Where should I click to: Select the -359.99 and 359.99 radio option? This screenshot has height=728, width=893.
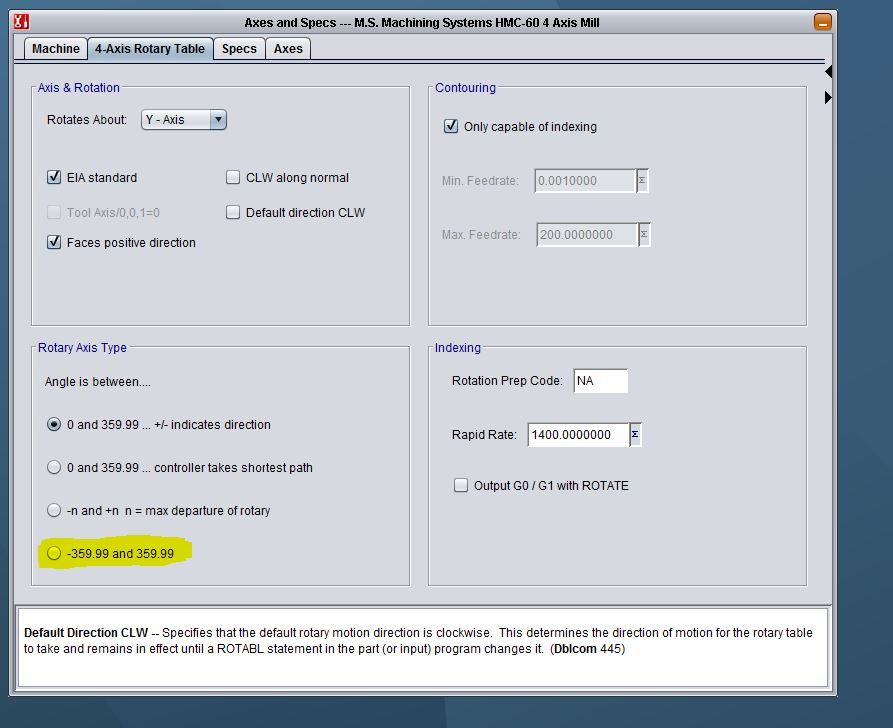tap(55, 554)
